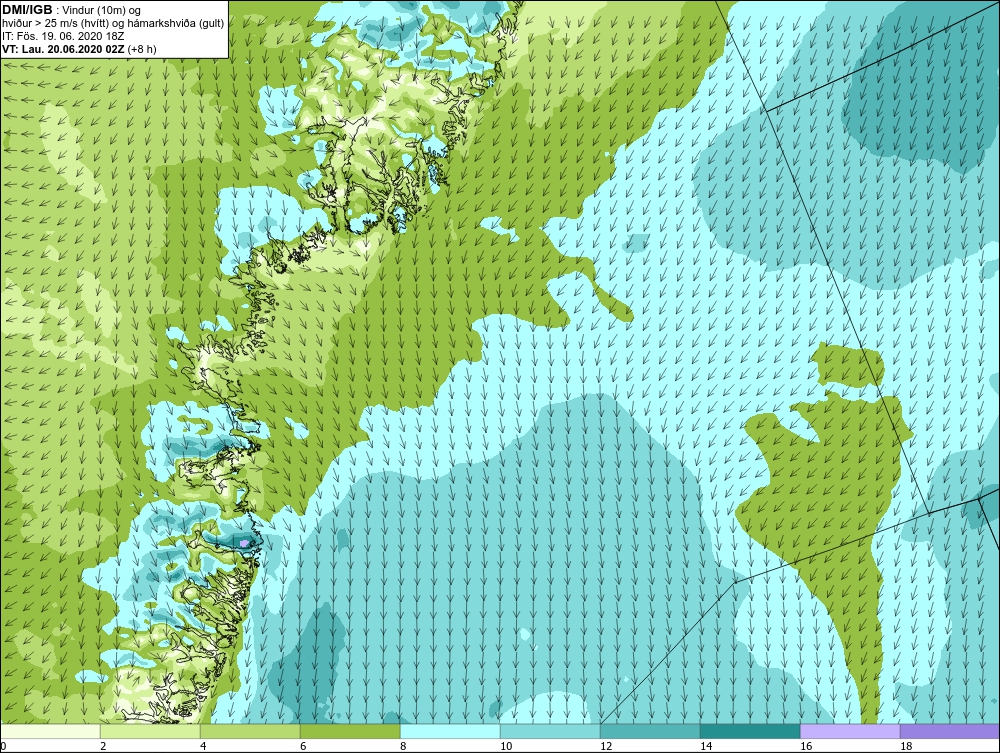Screen dimensions: 1000x753
Task: Click the 2–4 m/s light green swatch
Action: coord(151,731)
